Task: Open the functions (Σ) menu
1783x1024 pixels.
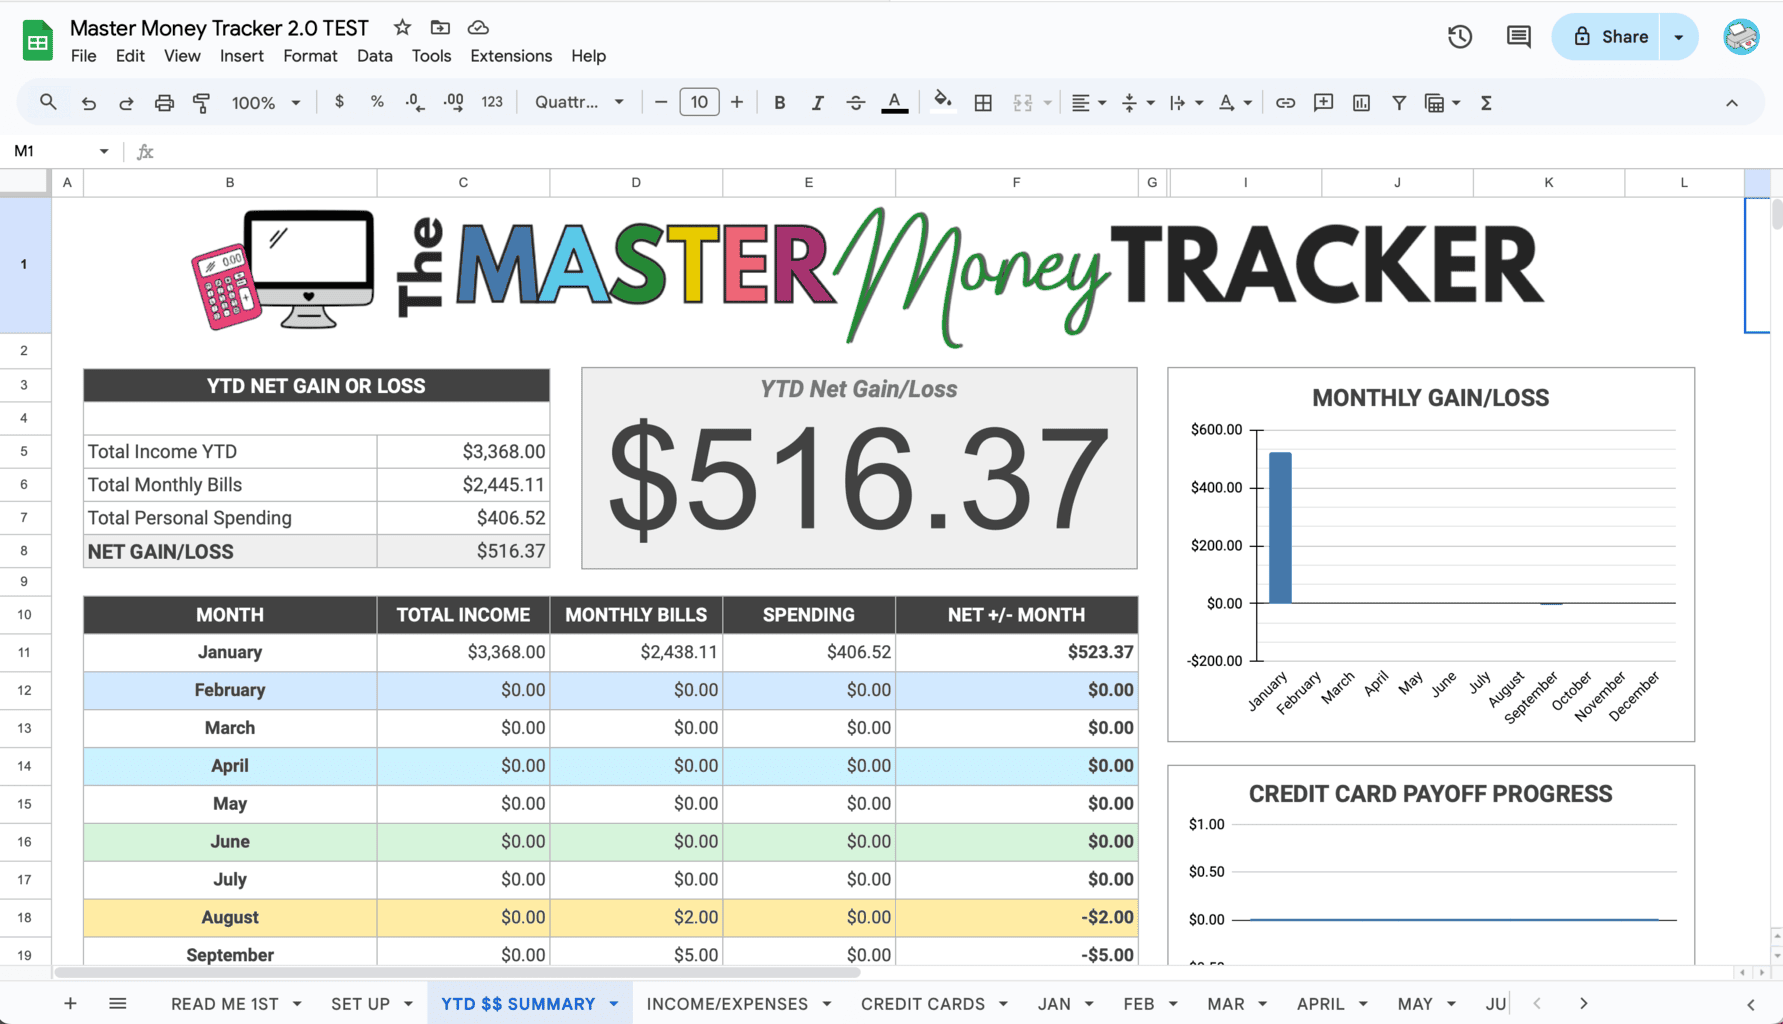Action: (1486, 102)
